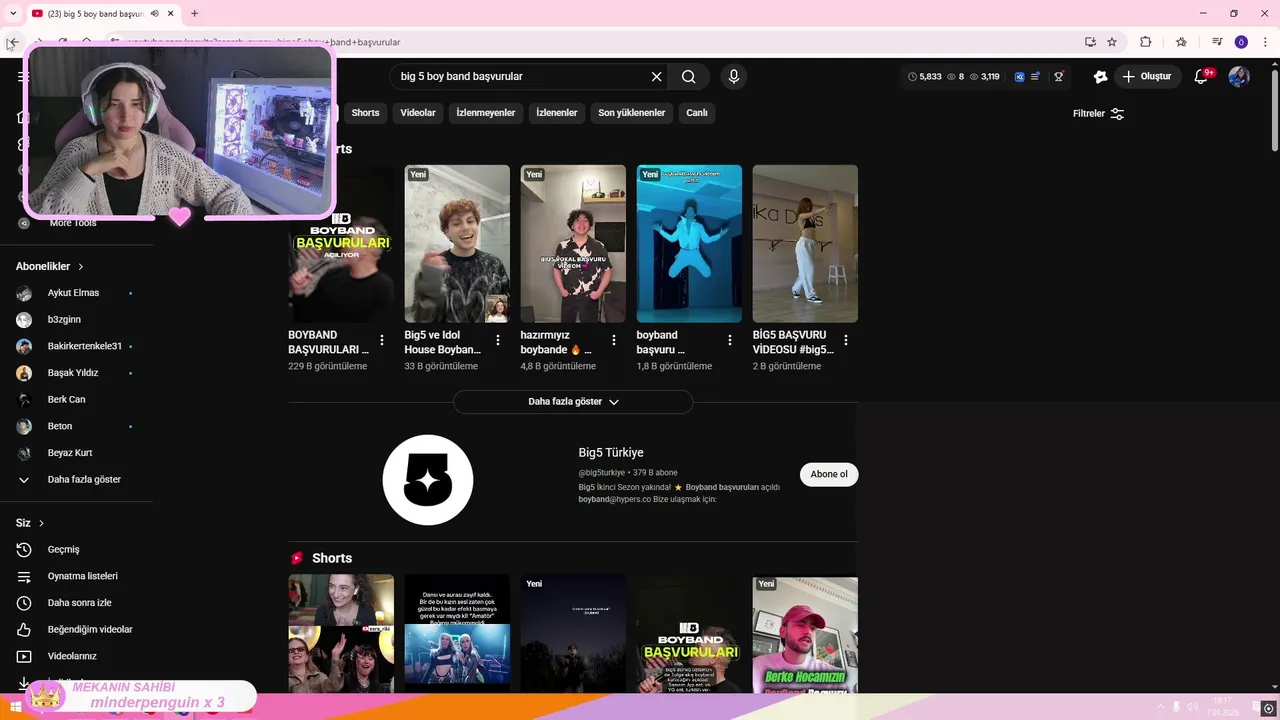Image resolution: width=1280 pixels, height=720 pixels.
Task: Click the blue extension logo near stats
Action: pos(1019,77)
